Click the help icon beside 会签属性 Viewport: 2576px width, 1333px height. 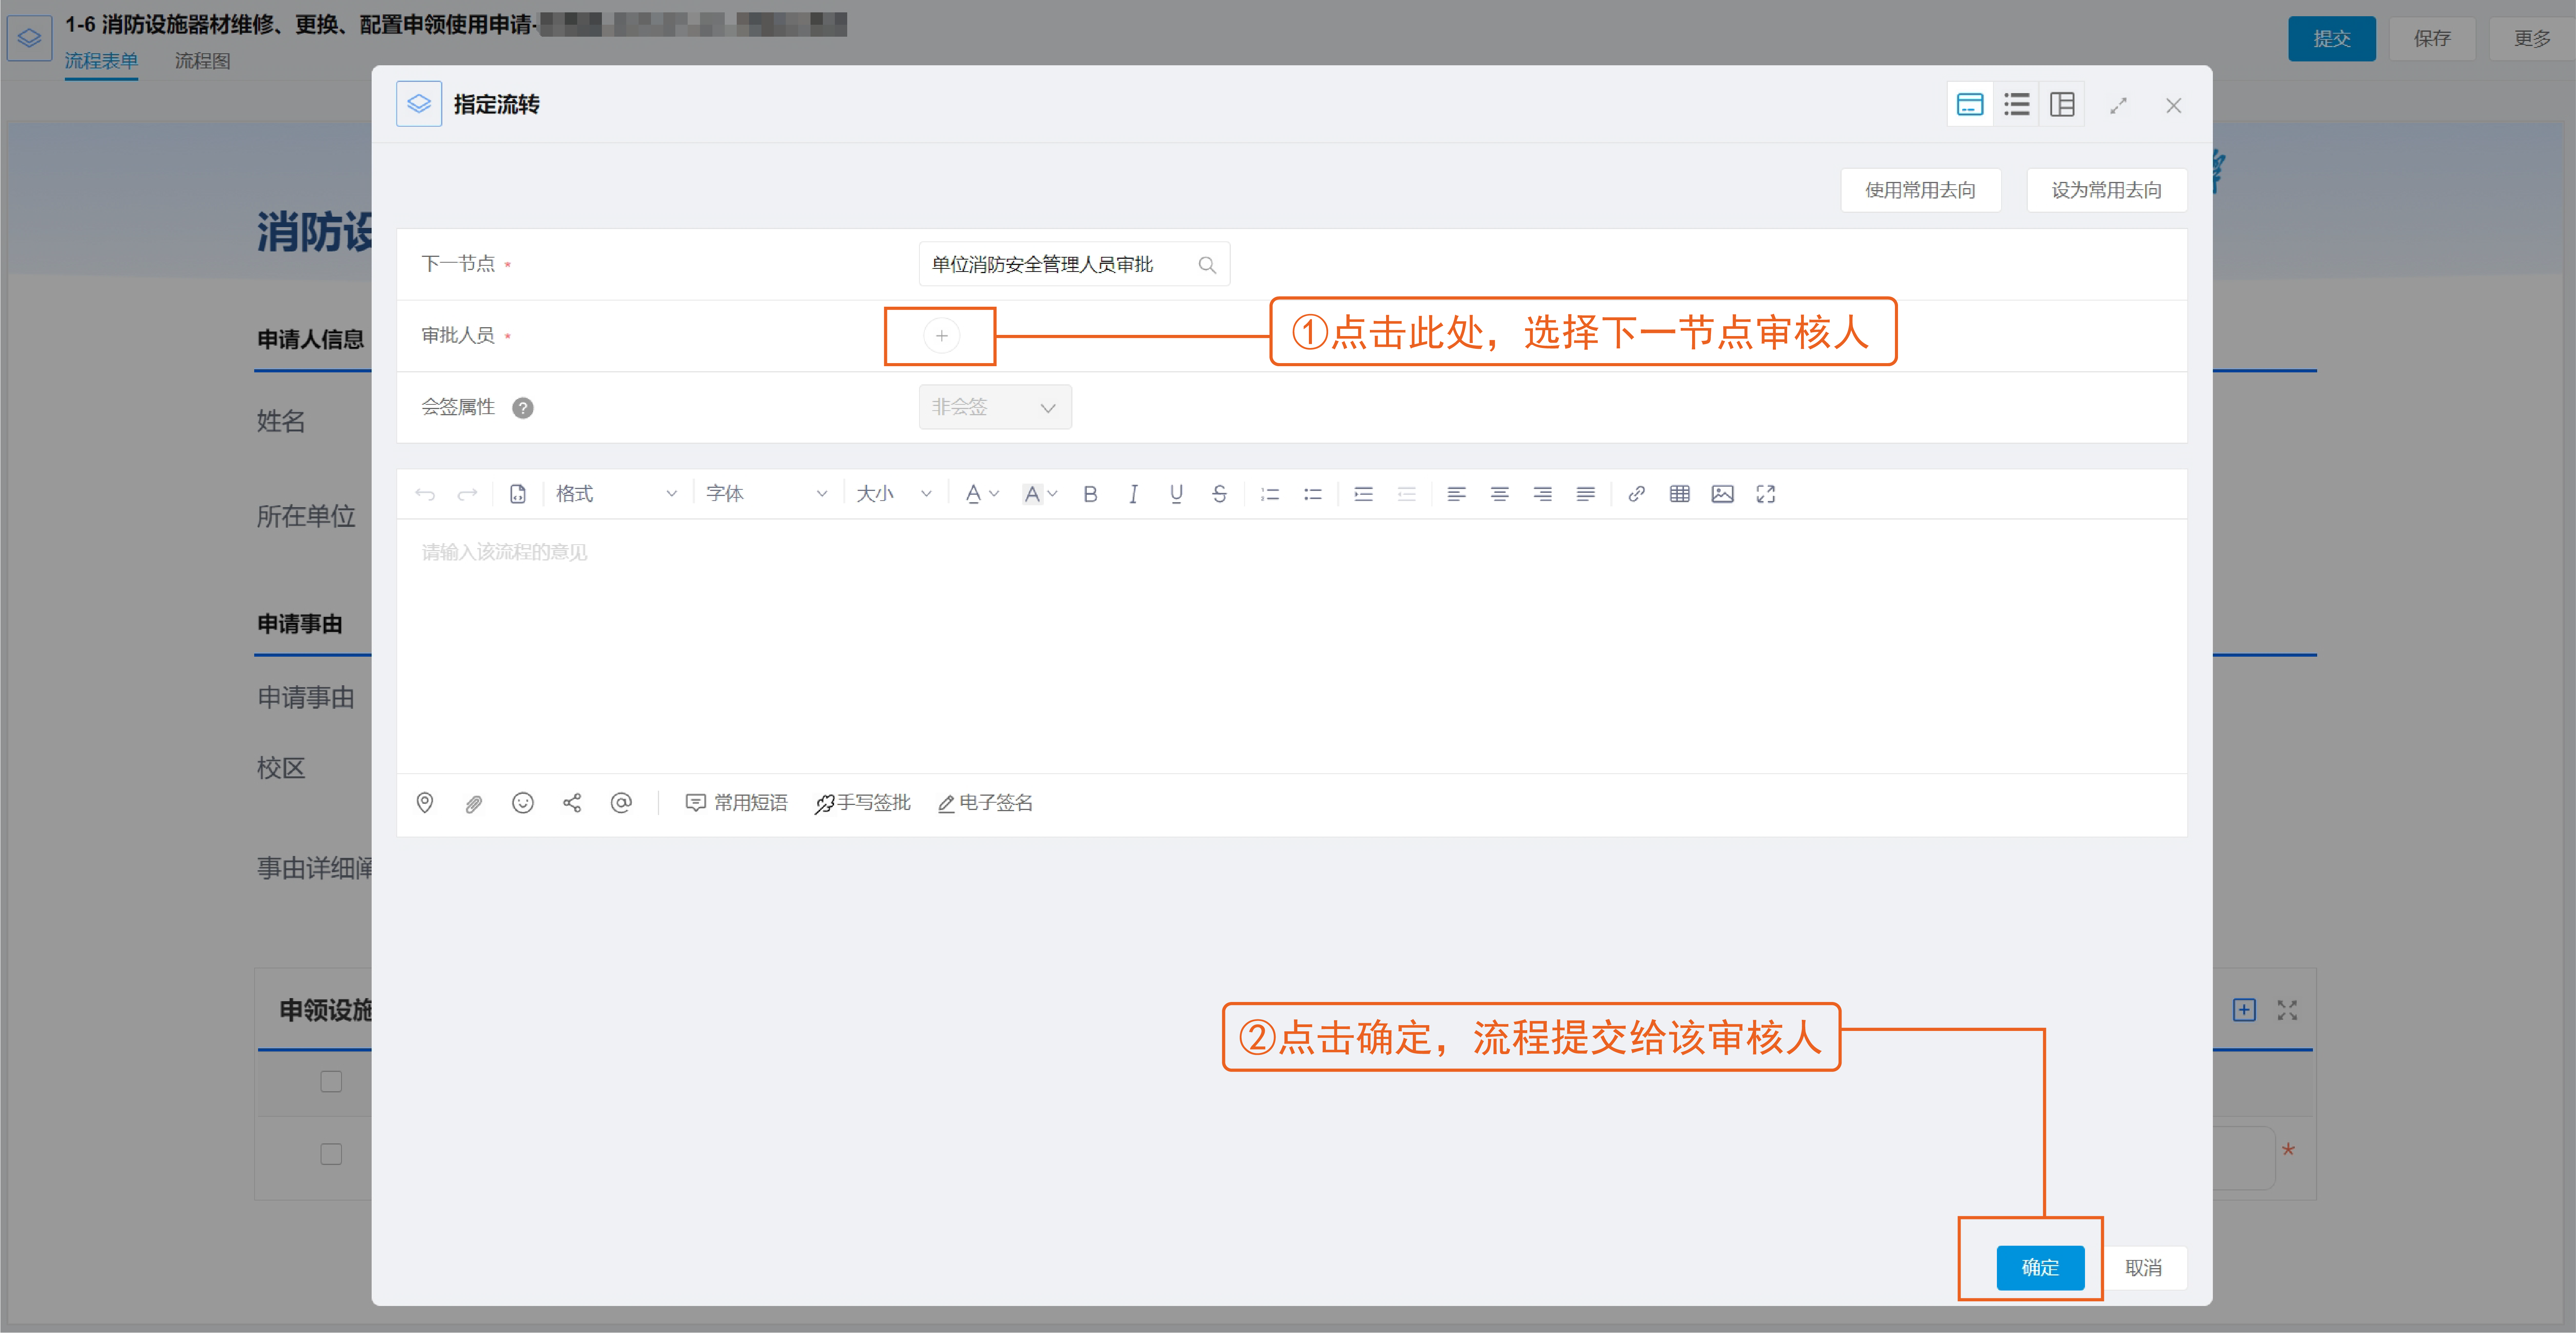coord(523,408)
